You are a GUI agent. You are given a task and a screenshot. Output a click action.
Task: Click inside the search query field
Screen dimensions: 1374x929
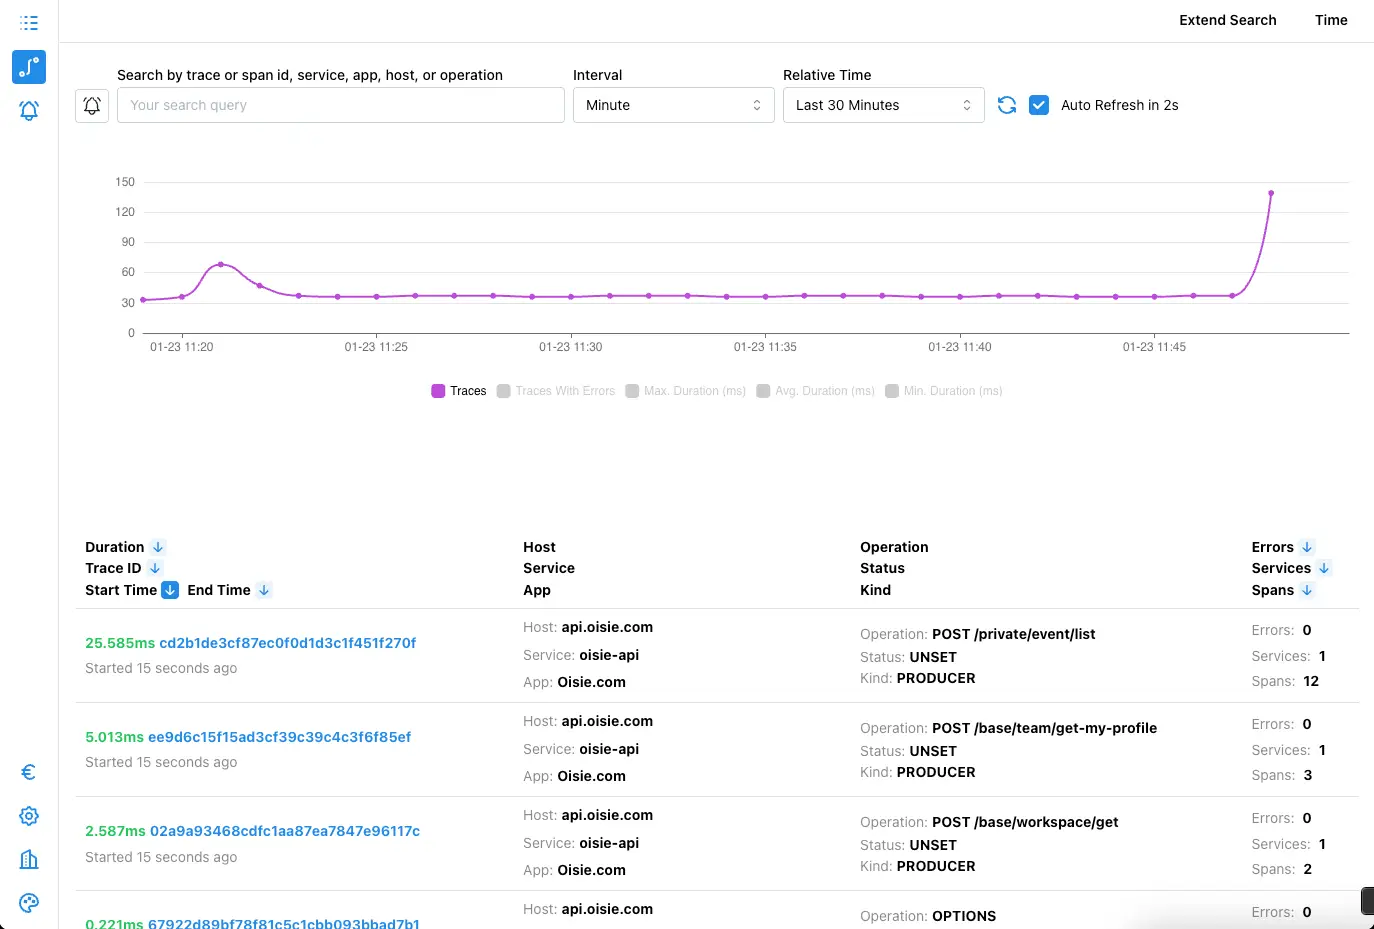click(340, 104)
